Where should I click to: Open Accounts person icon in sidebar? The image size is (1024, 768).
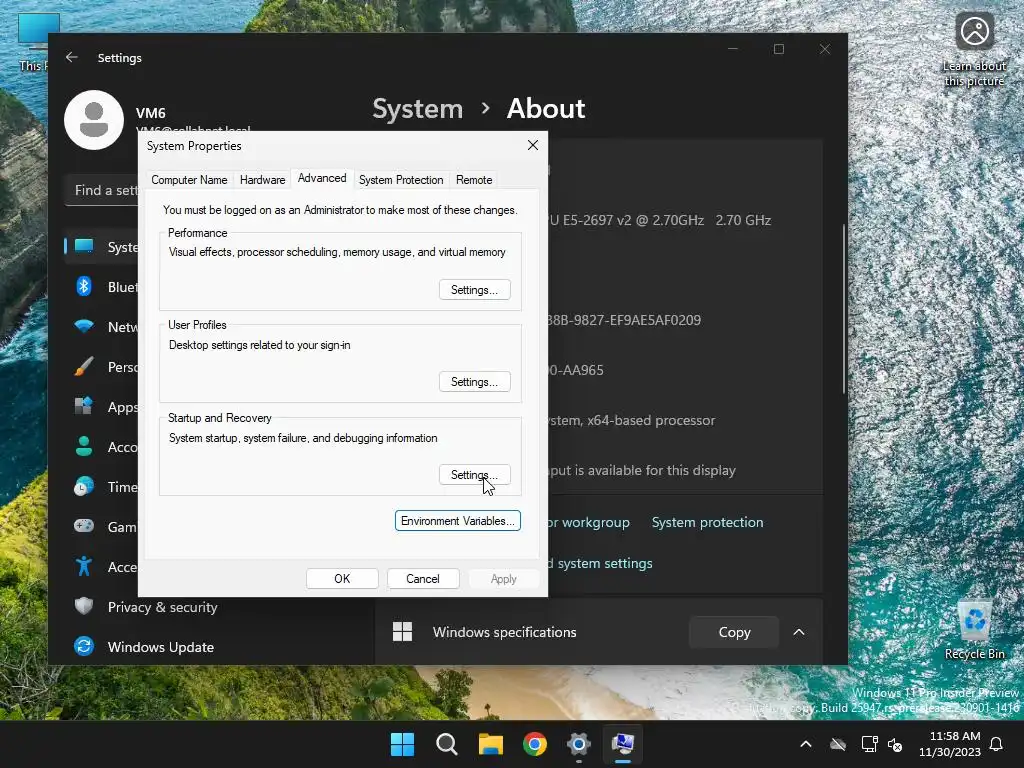(84, 446)
